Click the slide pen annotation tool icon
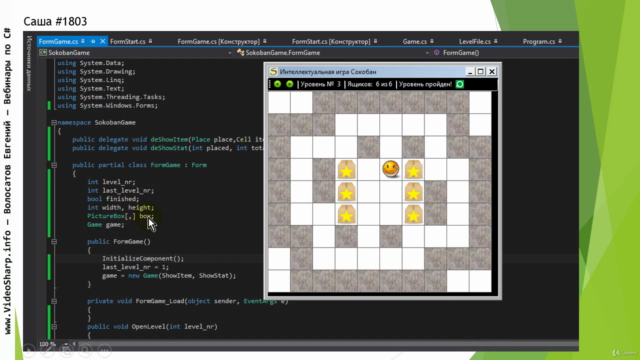 (x=47, y=350)
